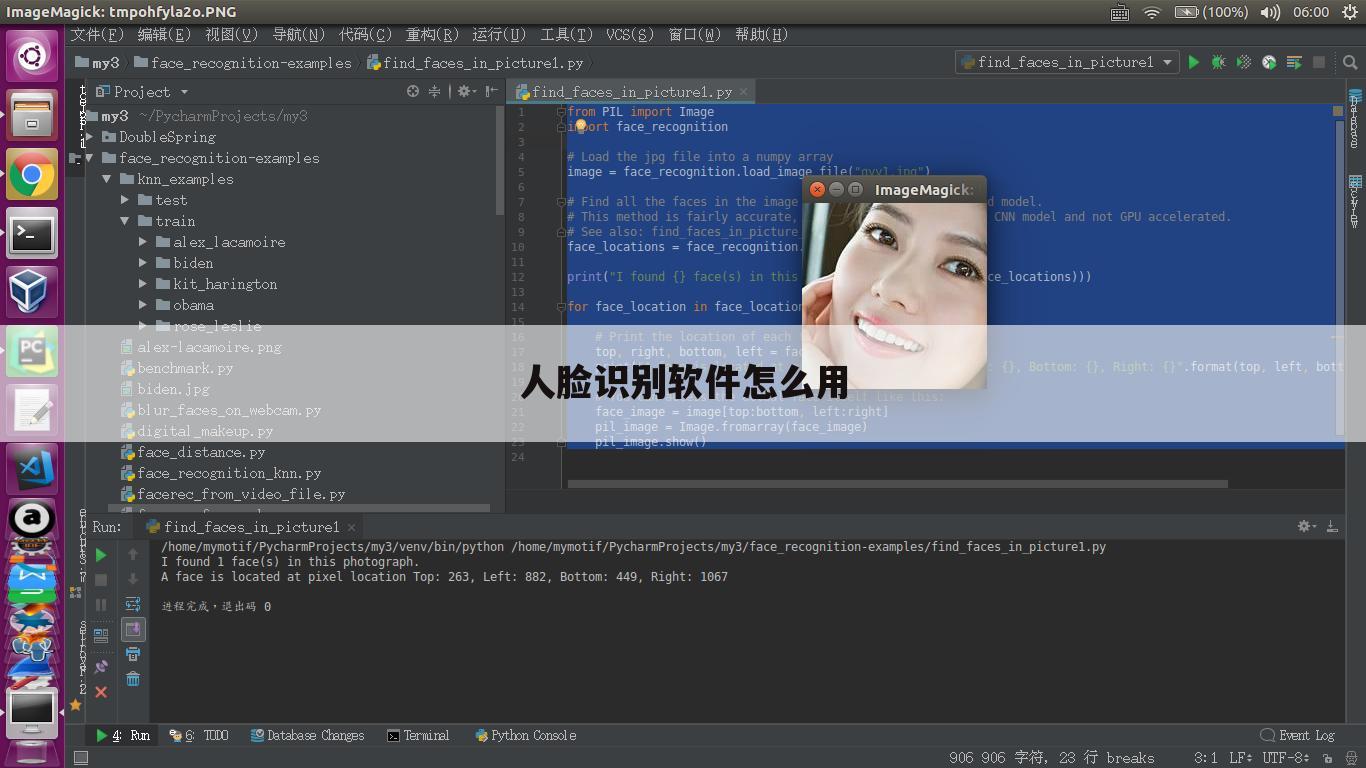
Task: Hide the Run panel with the download-arrow icon
Action: [x=1332, y=526]
